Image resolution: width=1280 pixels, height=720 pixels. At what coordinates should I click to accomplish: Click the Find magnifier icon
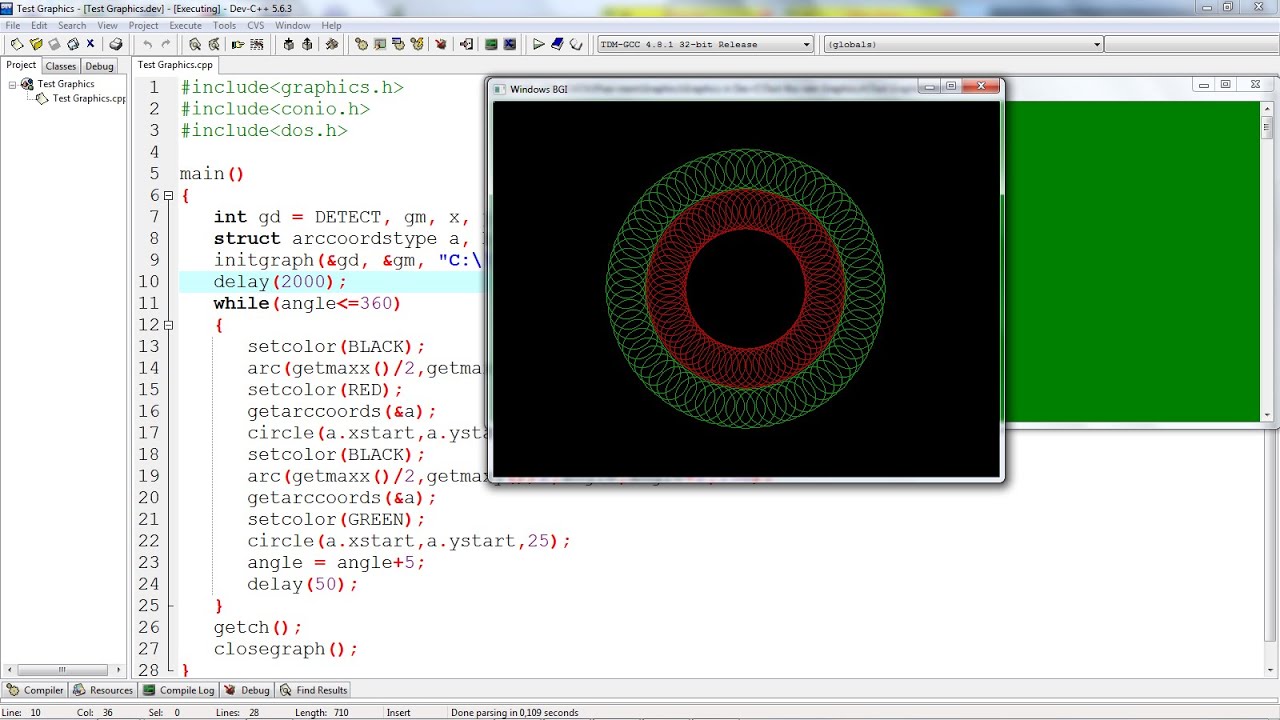[195, 44]
